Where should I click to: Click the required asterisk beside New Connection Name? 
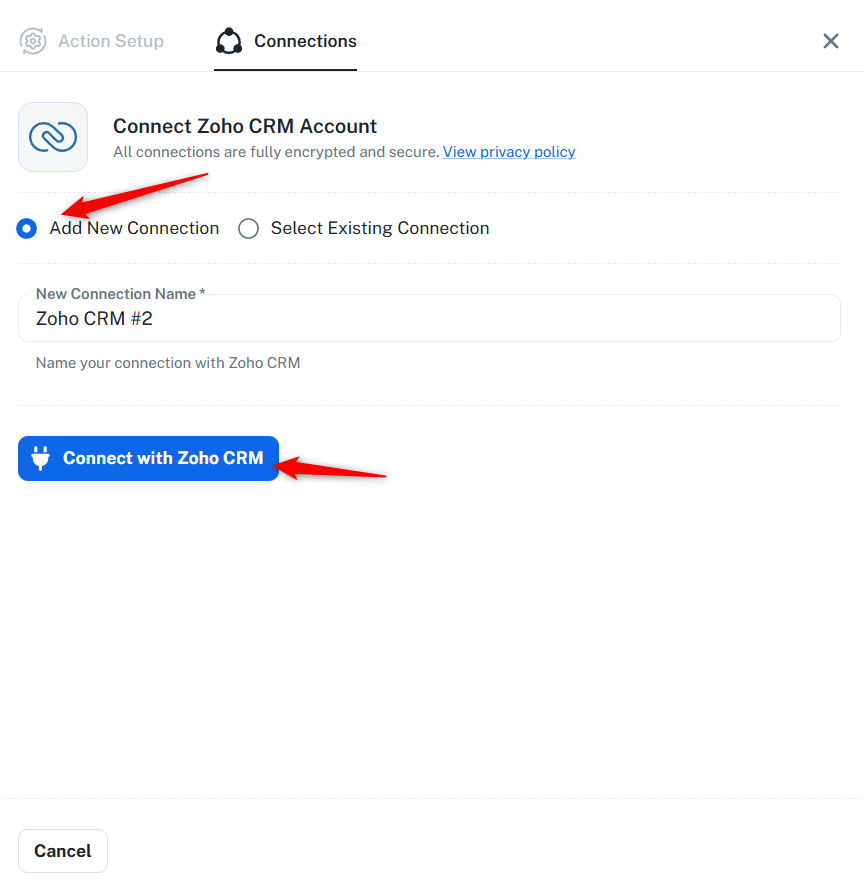point(202,294)
